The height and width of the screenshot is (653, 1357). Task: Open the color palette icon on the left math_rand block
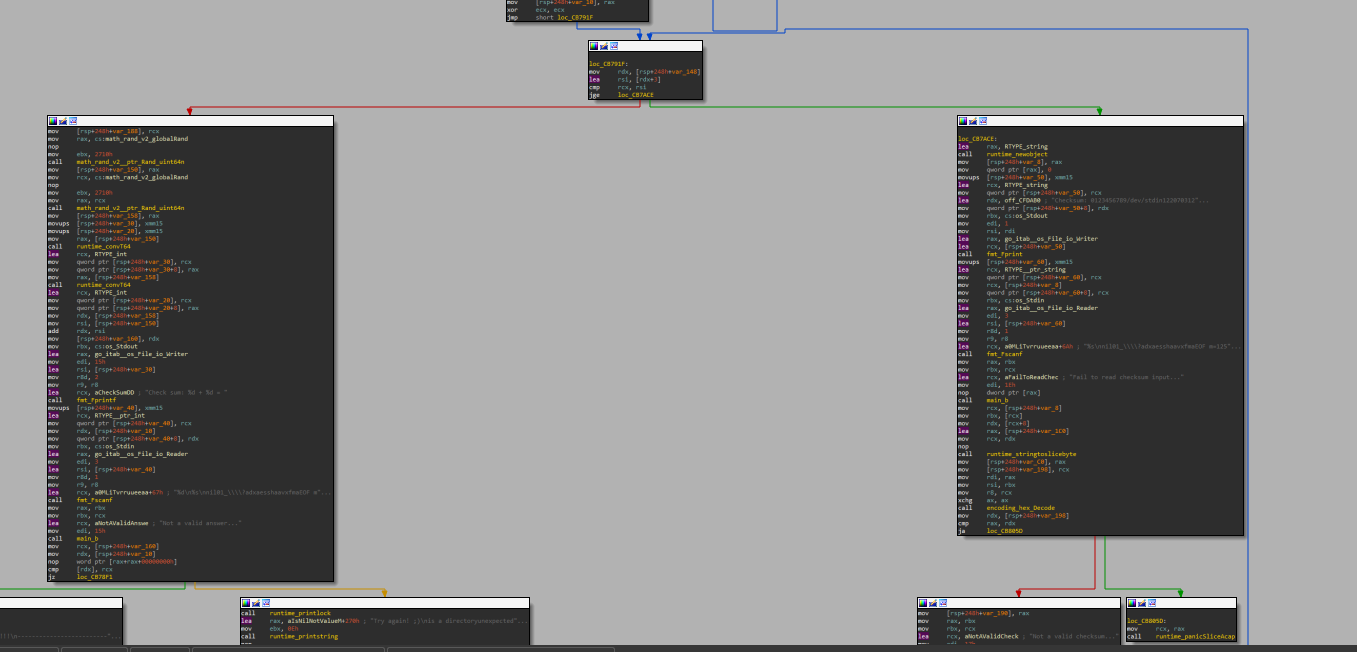51,120
